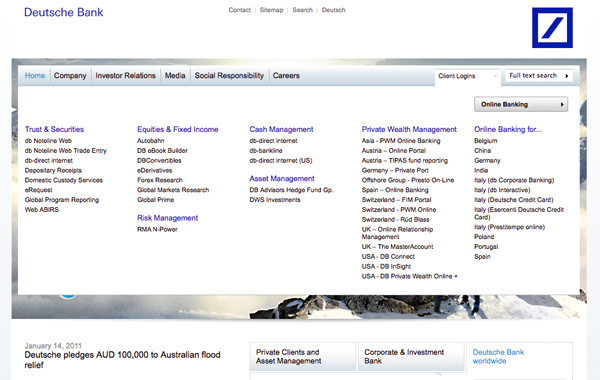Open Depositary Receipts link
The image size is (600, 380).
point(53,170)
